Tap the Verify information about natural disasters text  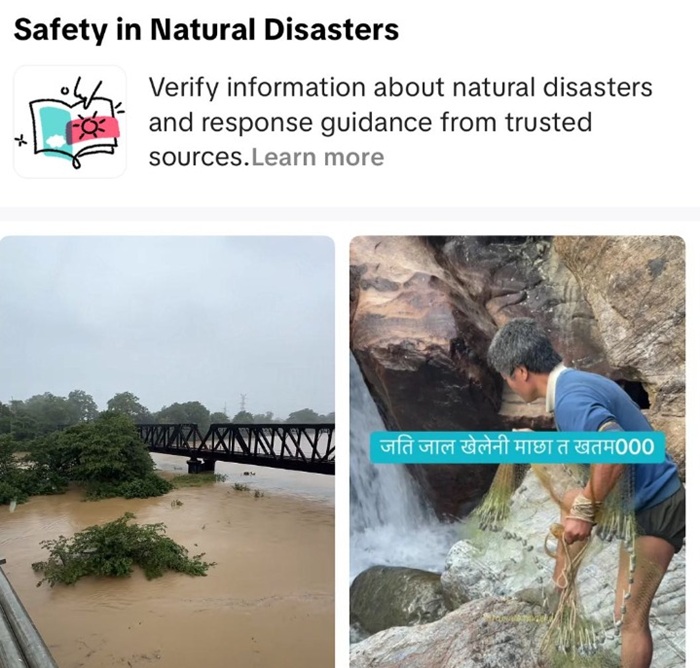coord(400,87)
